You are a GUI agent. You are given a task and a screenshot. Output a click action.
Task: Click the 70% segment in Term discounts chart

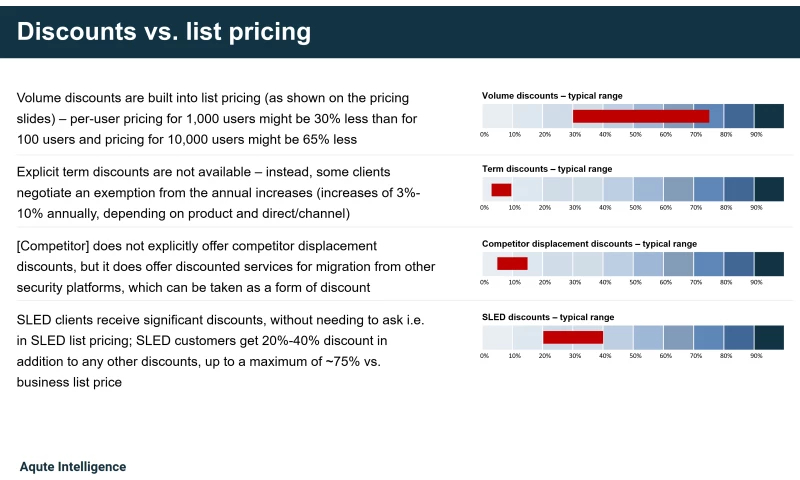click(x=709, y=189)
